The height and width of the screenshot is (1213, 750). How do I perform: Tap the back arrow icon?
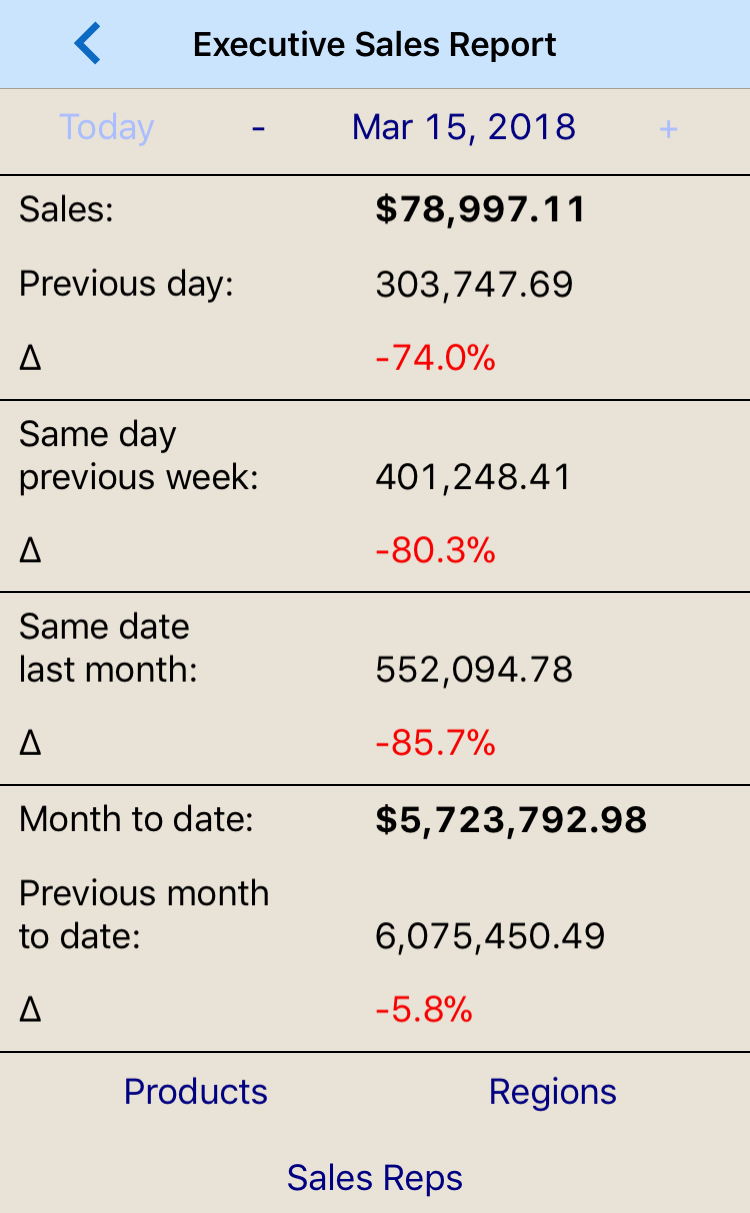(x=88, y=45)
